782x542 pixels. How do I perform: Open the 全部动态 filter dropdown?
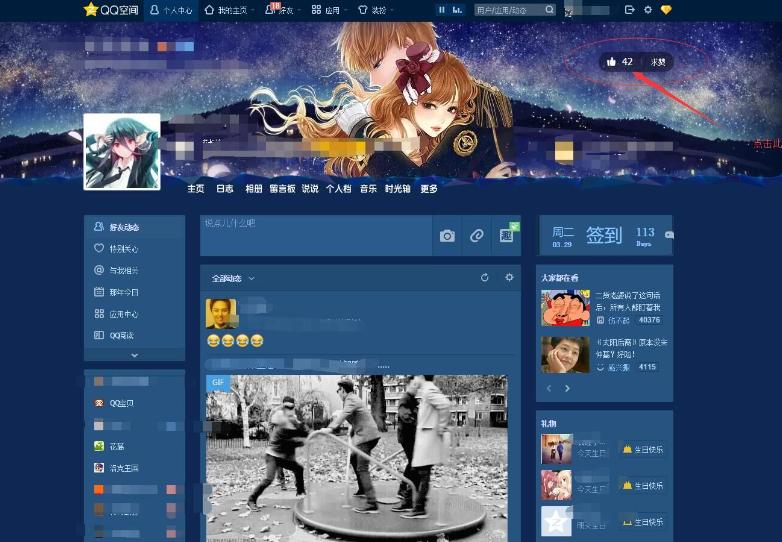[233, 278]
